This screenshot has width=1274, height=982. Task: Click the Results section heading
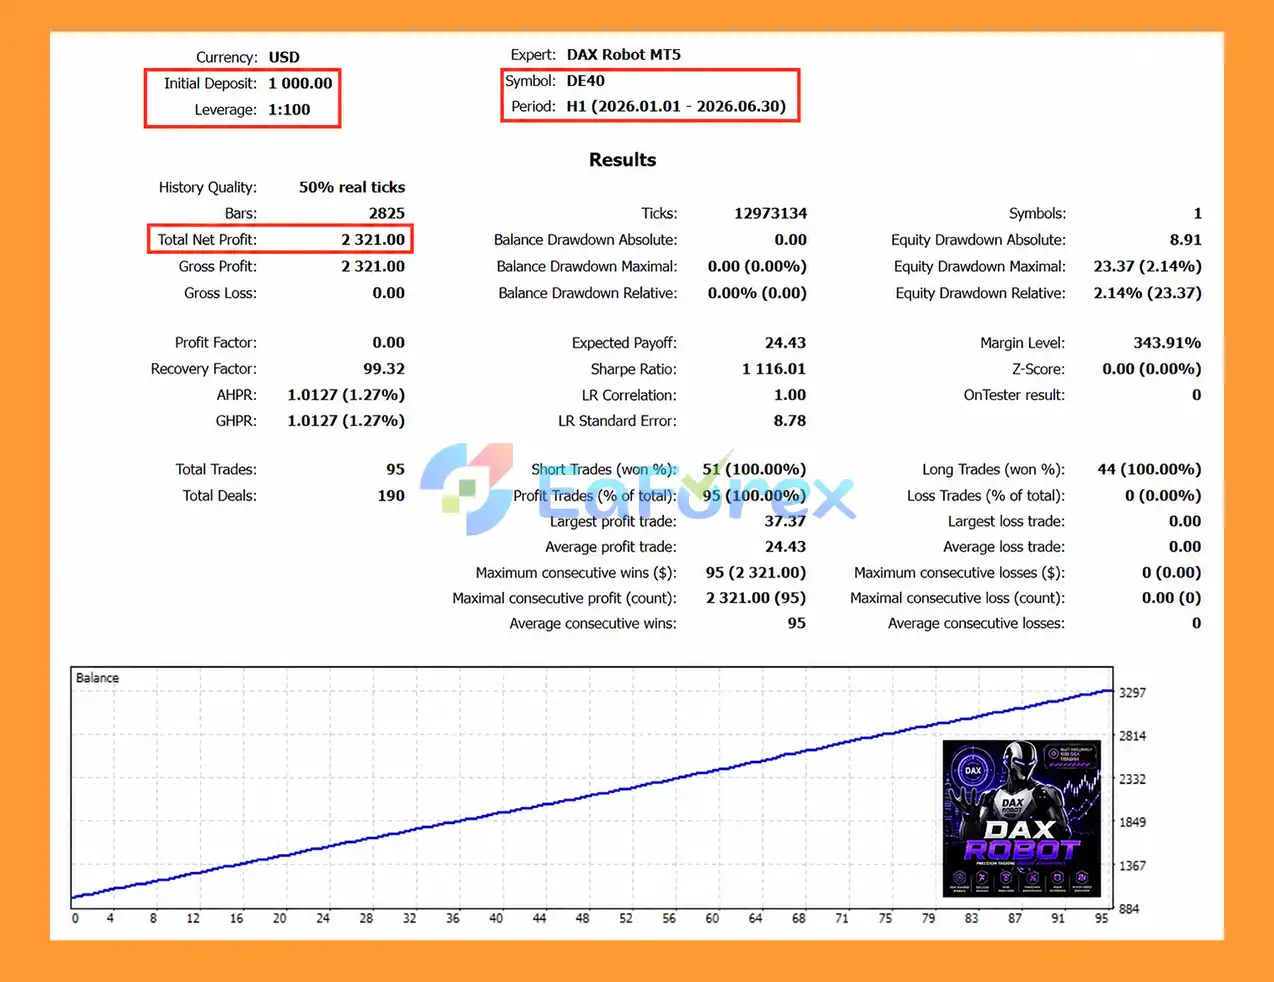622,160
